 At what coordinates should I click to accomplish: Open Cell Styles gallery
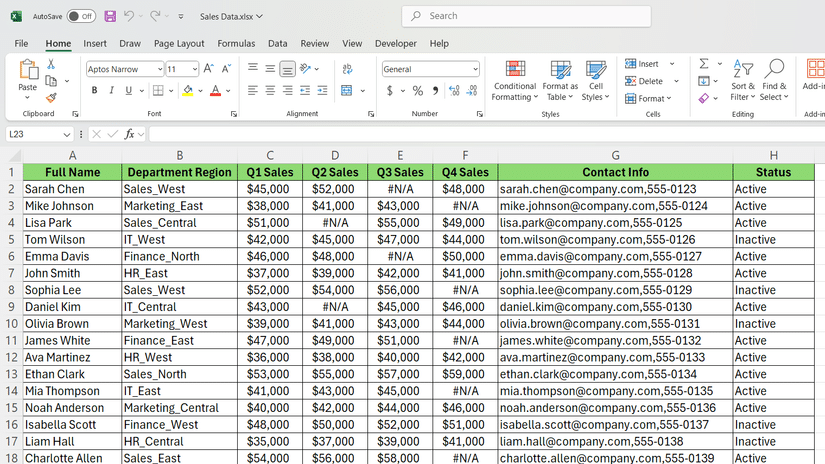596,80
